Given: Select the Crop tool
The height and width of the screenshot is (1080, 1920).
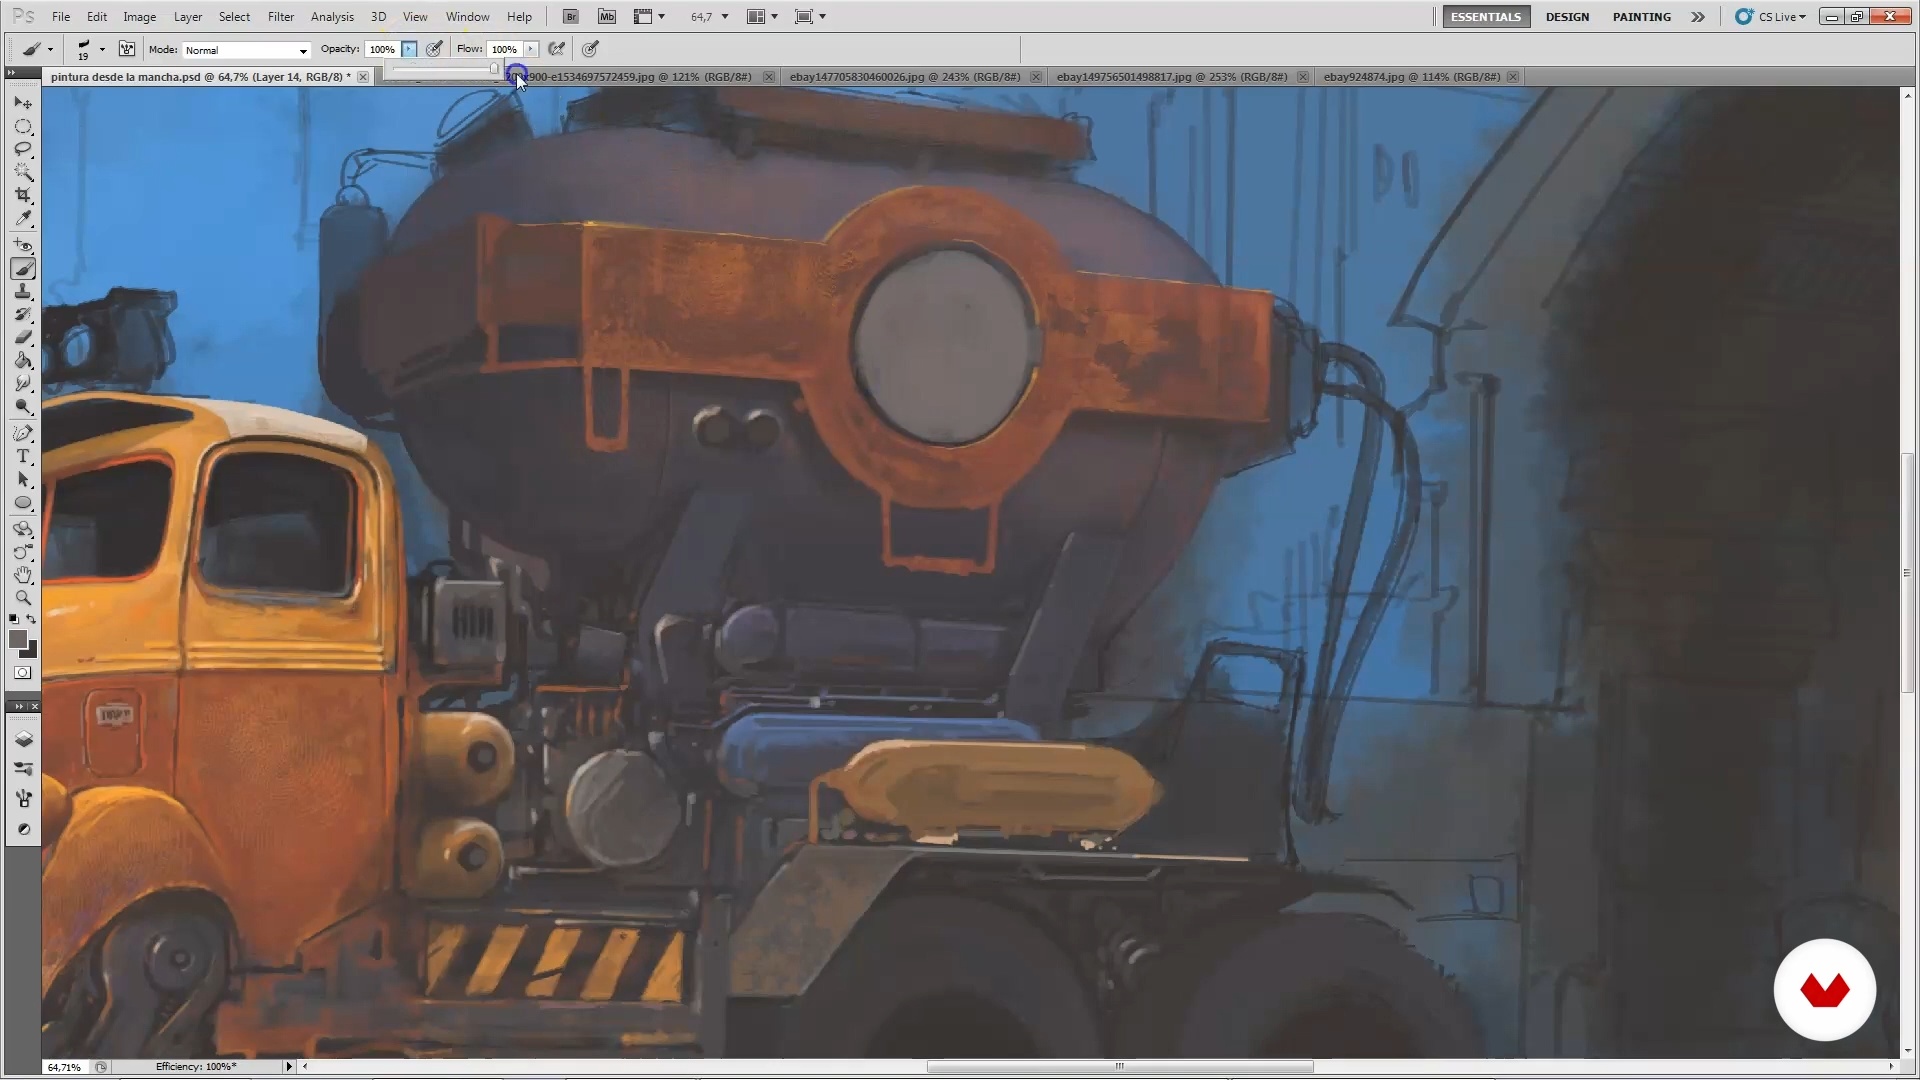Looking at the screenshot, I should (23, 195).
